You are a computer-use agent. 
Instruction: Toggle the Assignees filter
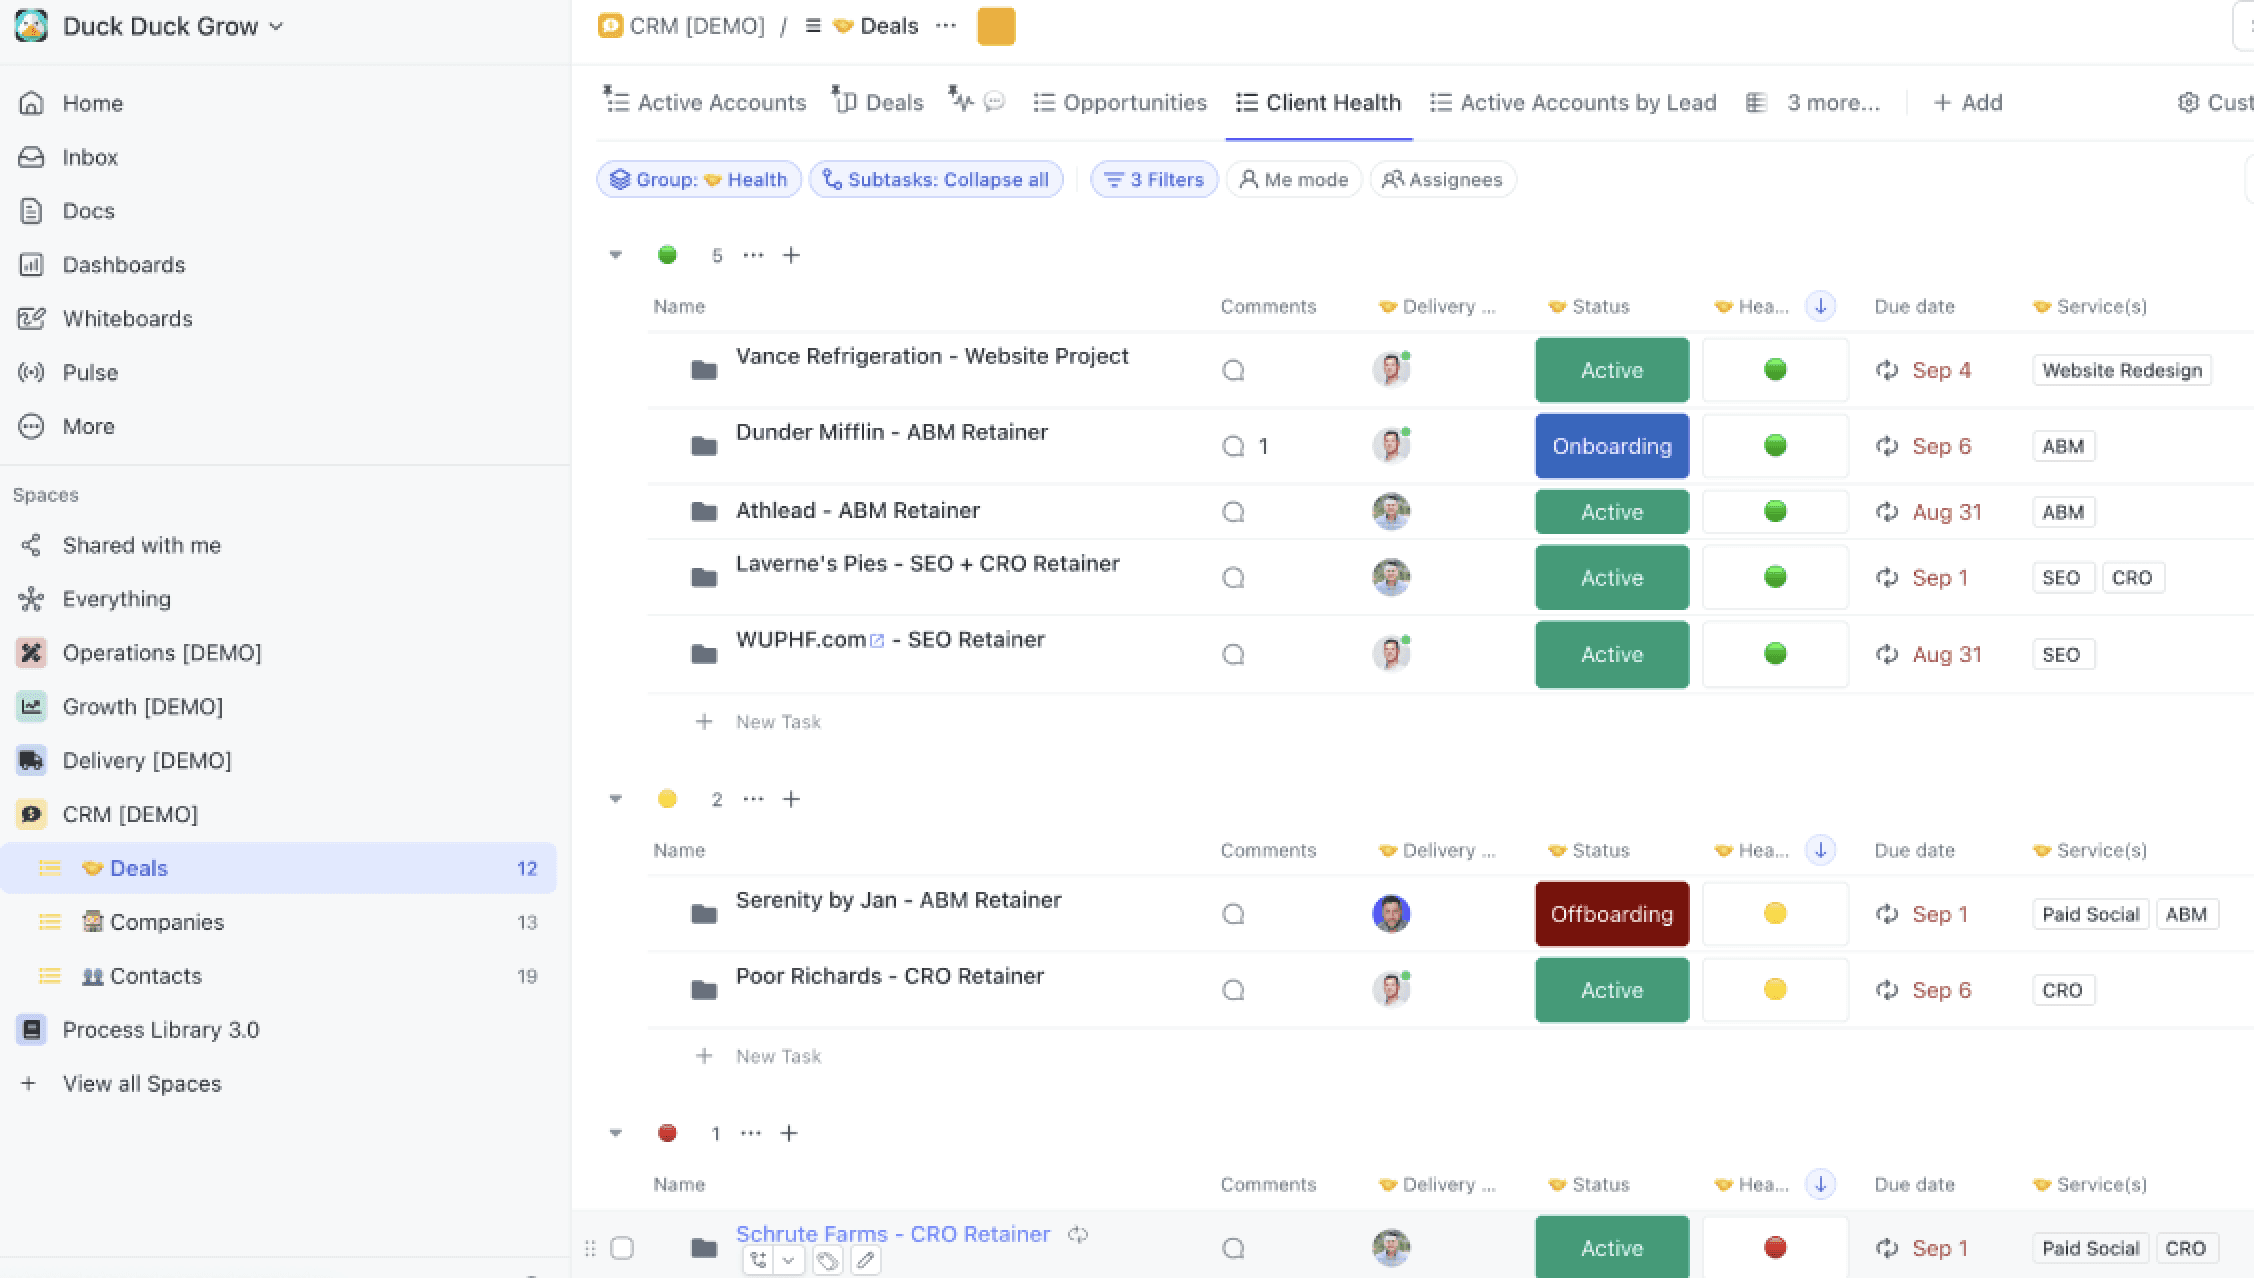(1442, 180)
